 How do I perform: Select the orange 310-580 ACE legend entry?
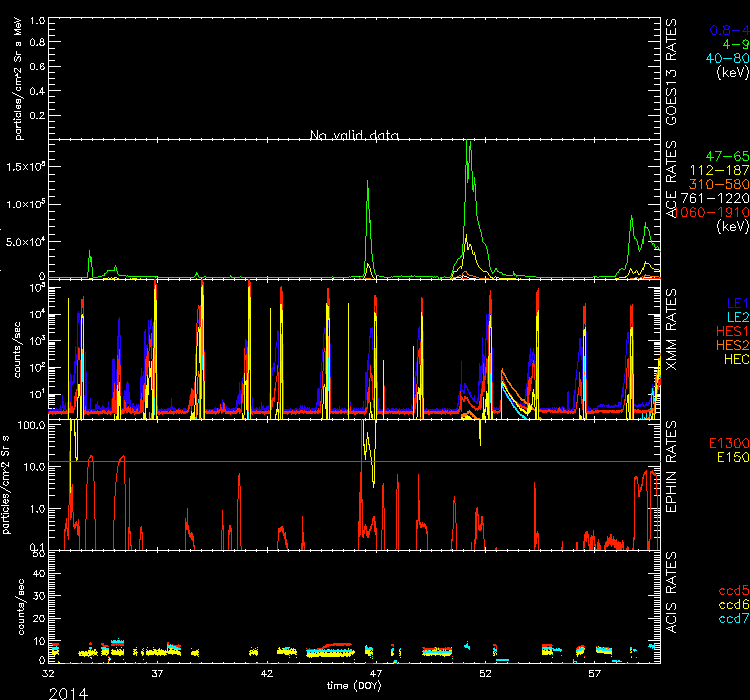pos(720,185)
